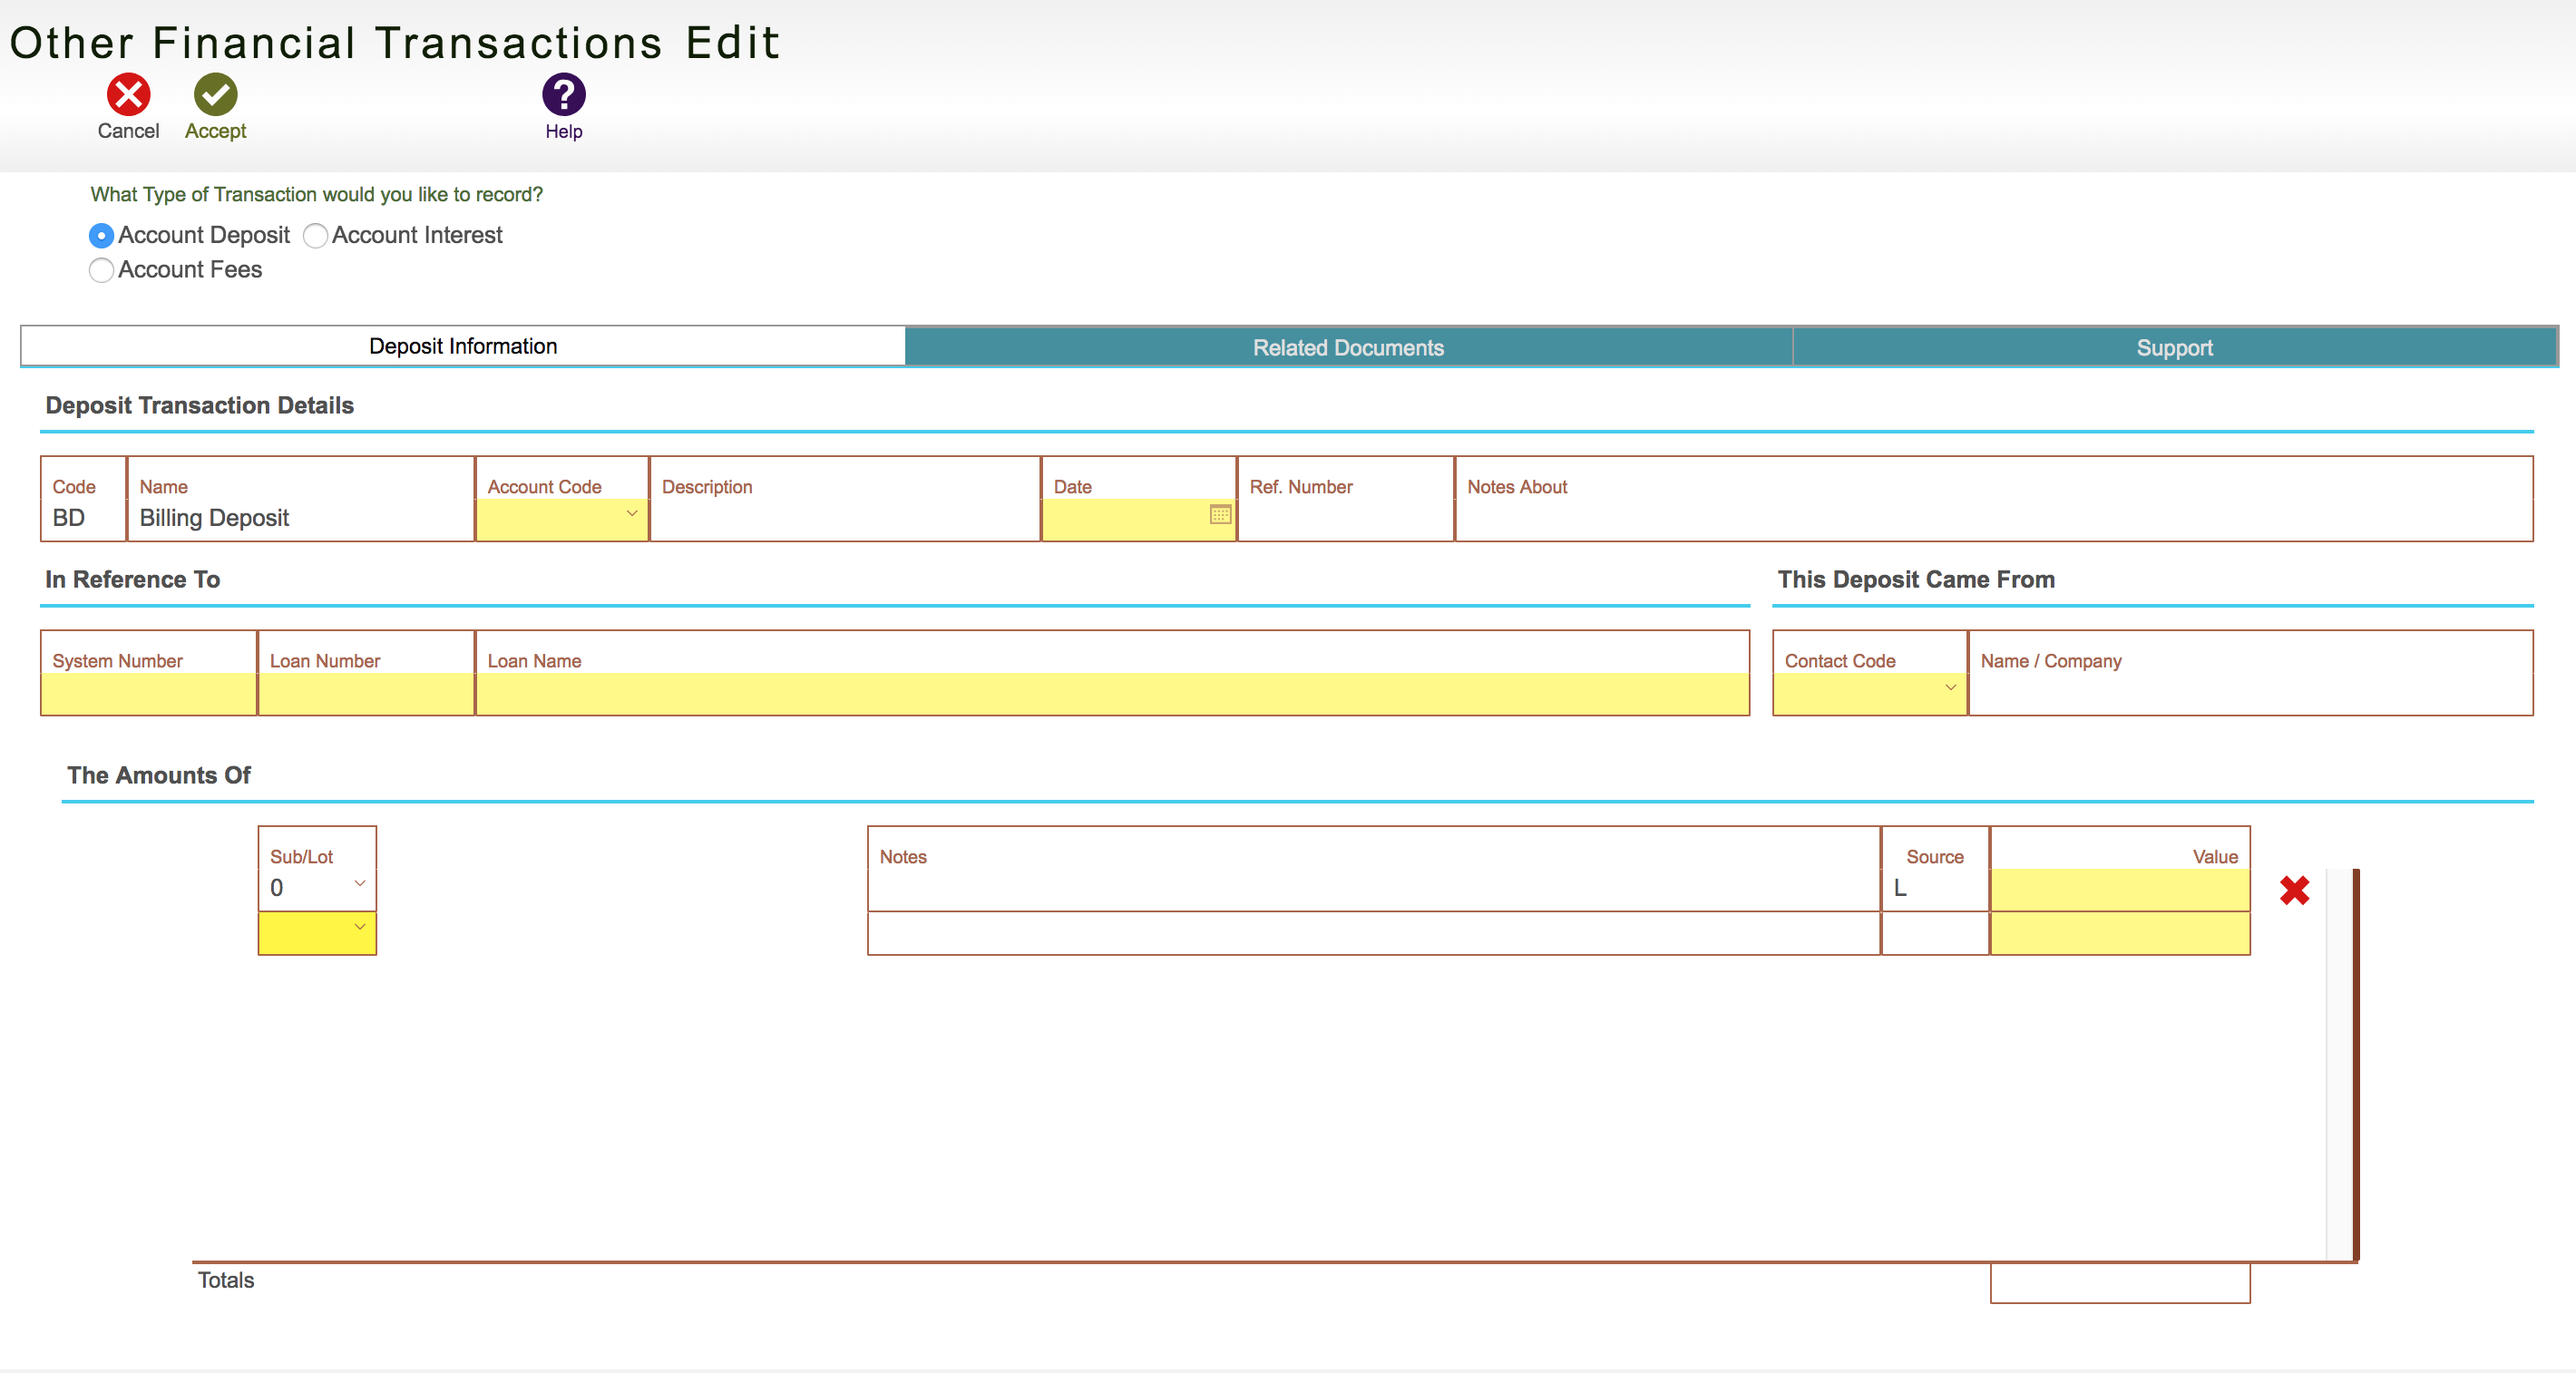Click the green Accept checkmark icon
2576x1373 pixels.
click(x=215, y=95)
